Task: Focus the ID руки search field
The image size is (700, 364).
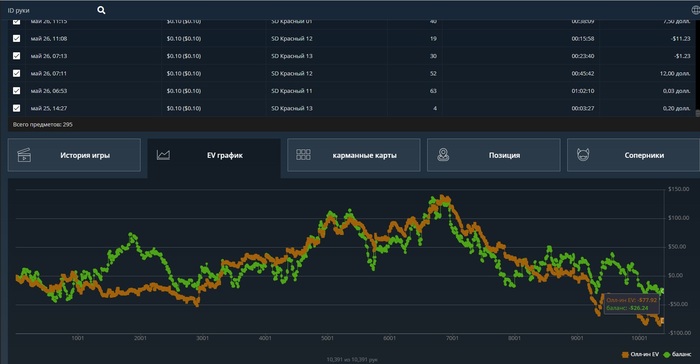Action: click(x=49, y=10)
